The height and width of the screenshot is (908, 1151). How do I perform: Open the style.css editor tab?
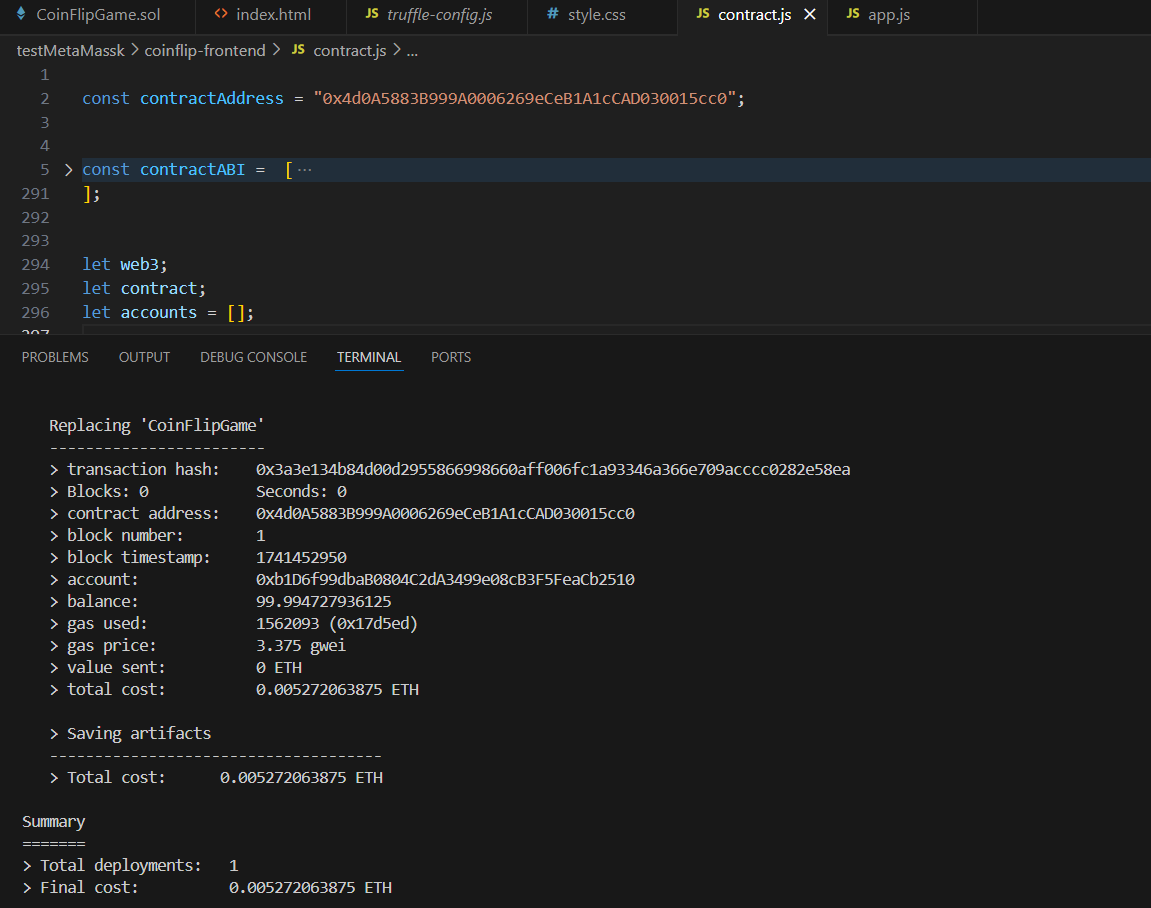[596, 15]
